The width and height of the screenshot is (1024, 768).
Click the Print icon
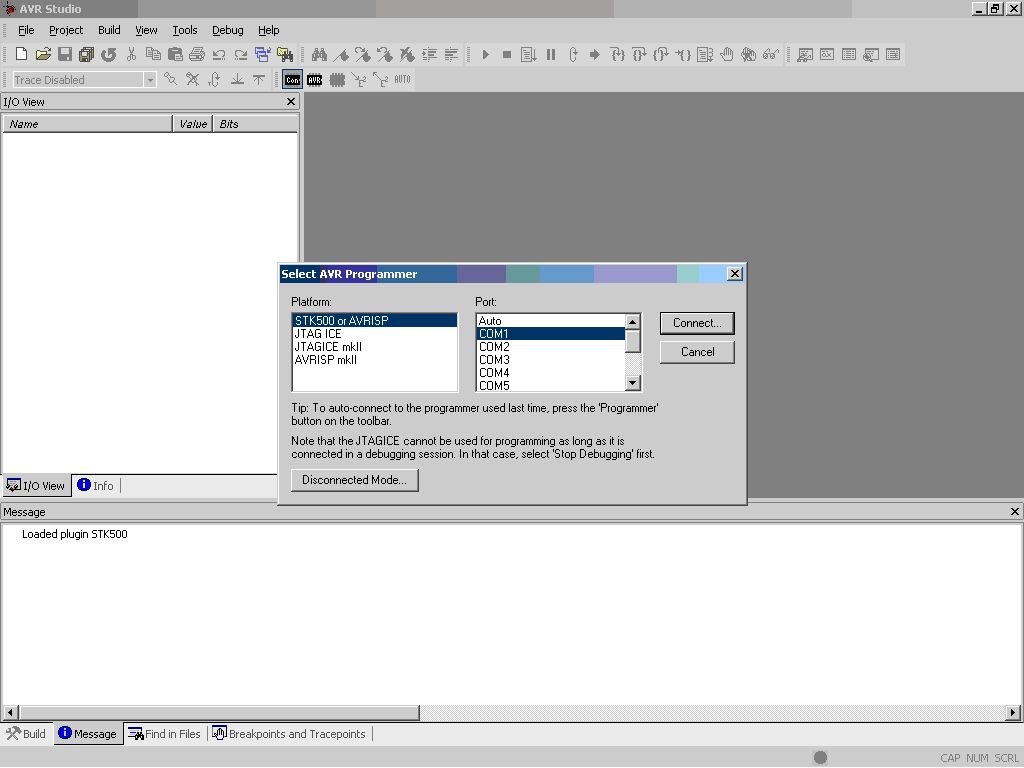197,54
